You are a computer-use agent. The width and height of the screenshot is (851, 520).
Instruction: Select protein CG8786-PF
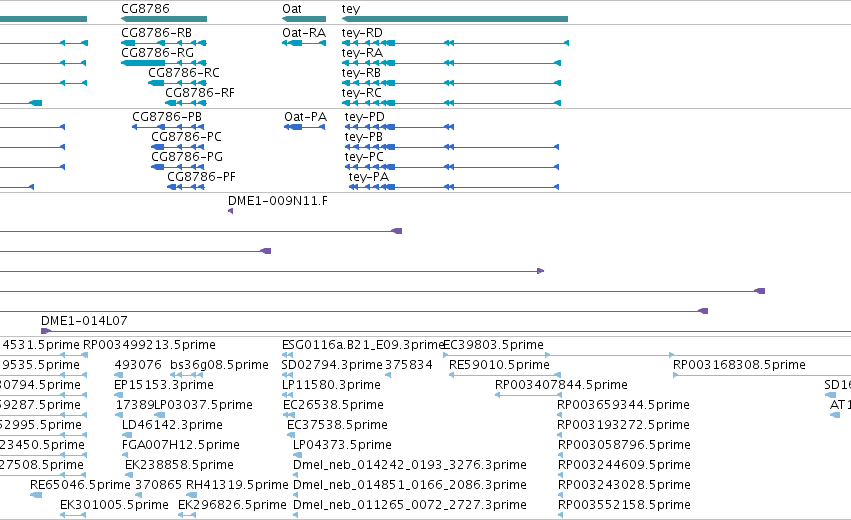186,187
